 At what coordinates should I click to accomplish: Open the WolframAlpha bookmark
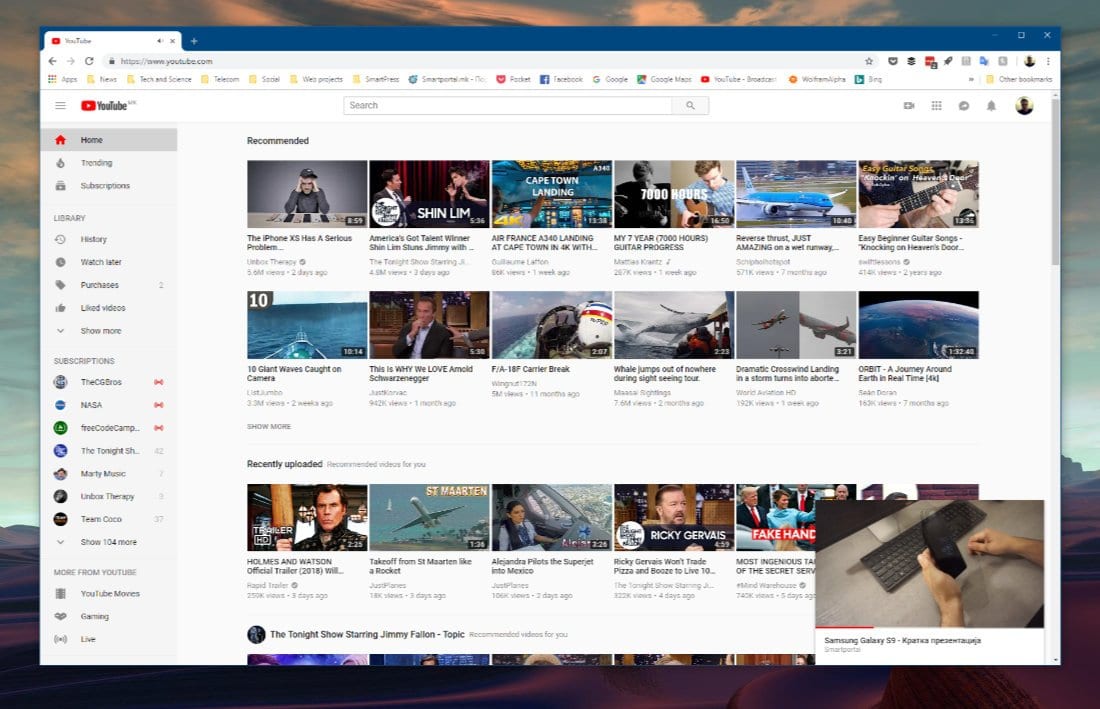(x=817, y=79)
